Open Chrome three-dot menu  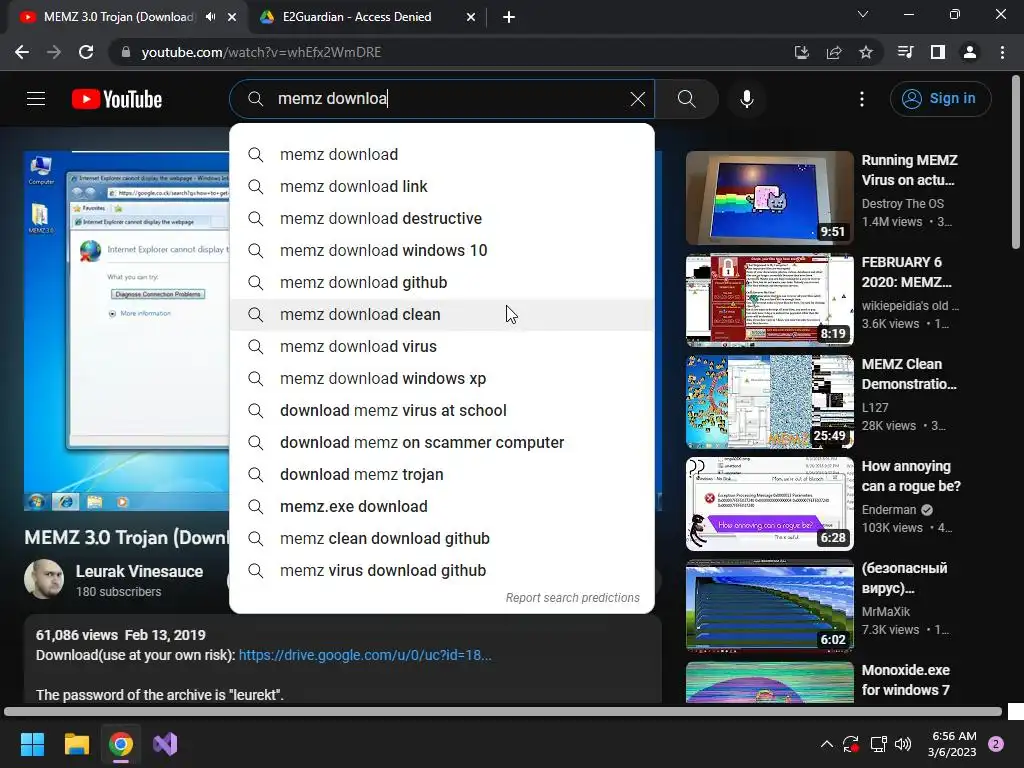(x=1002, y=52)
